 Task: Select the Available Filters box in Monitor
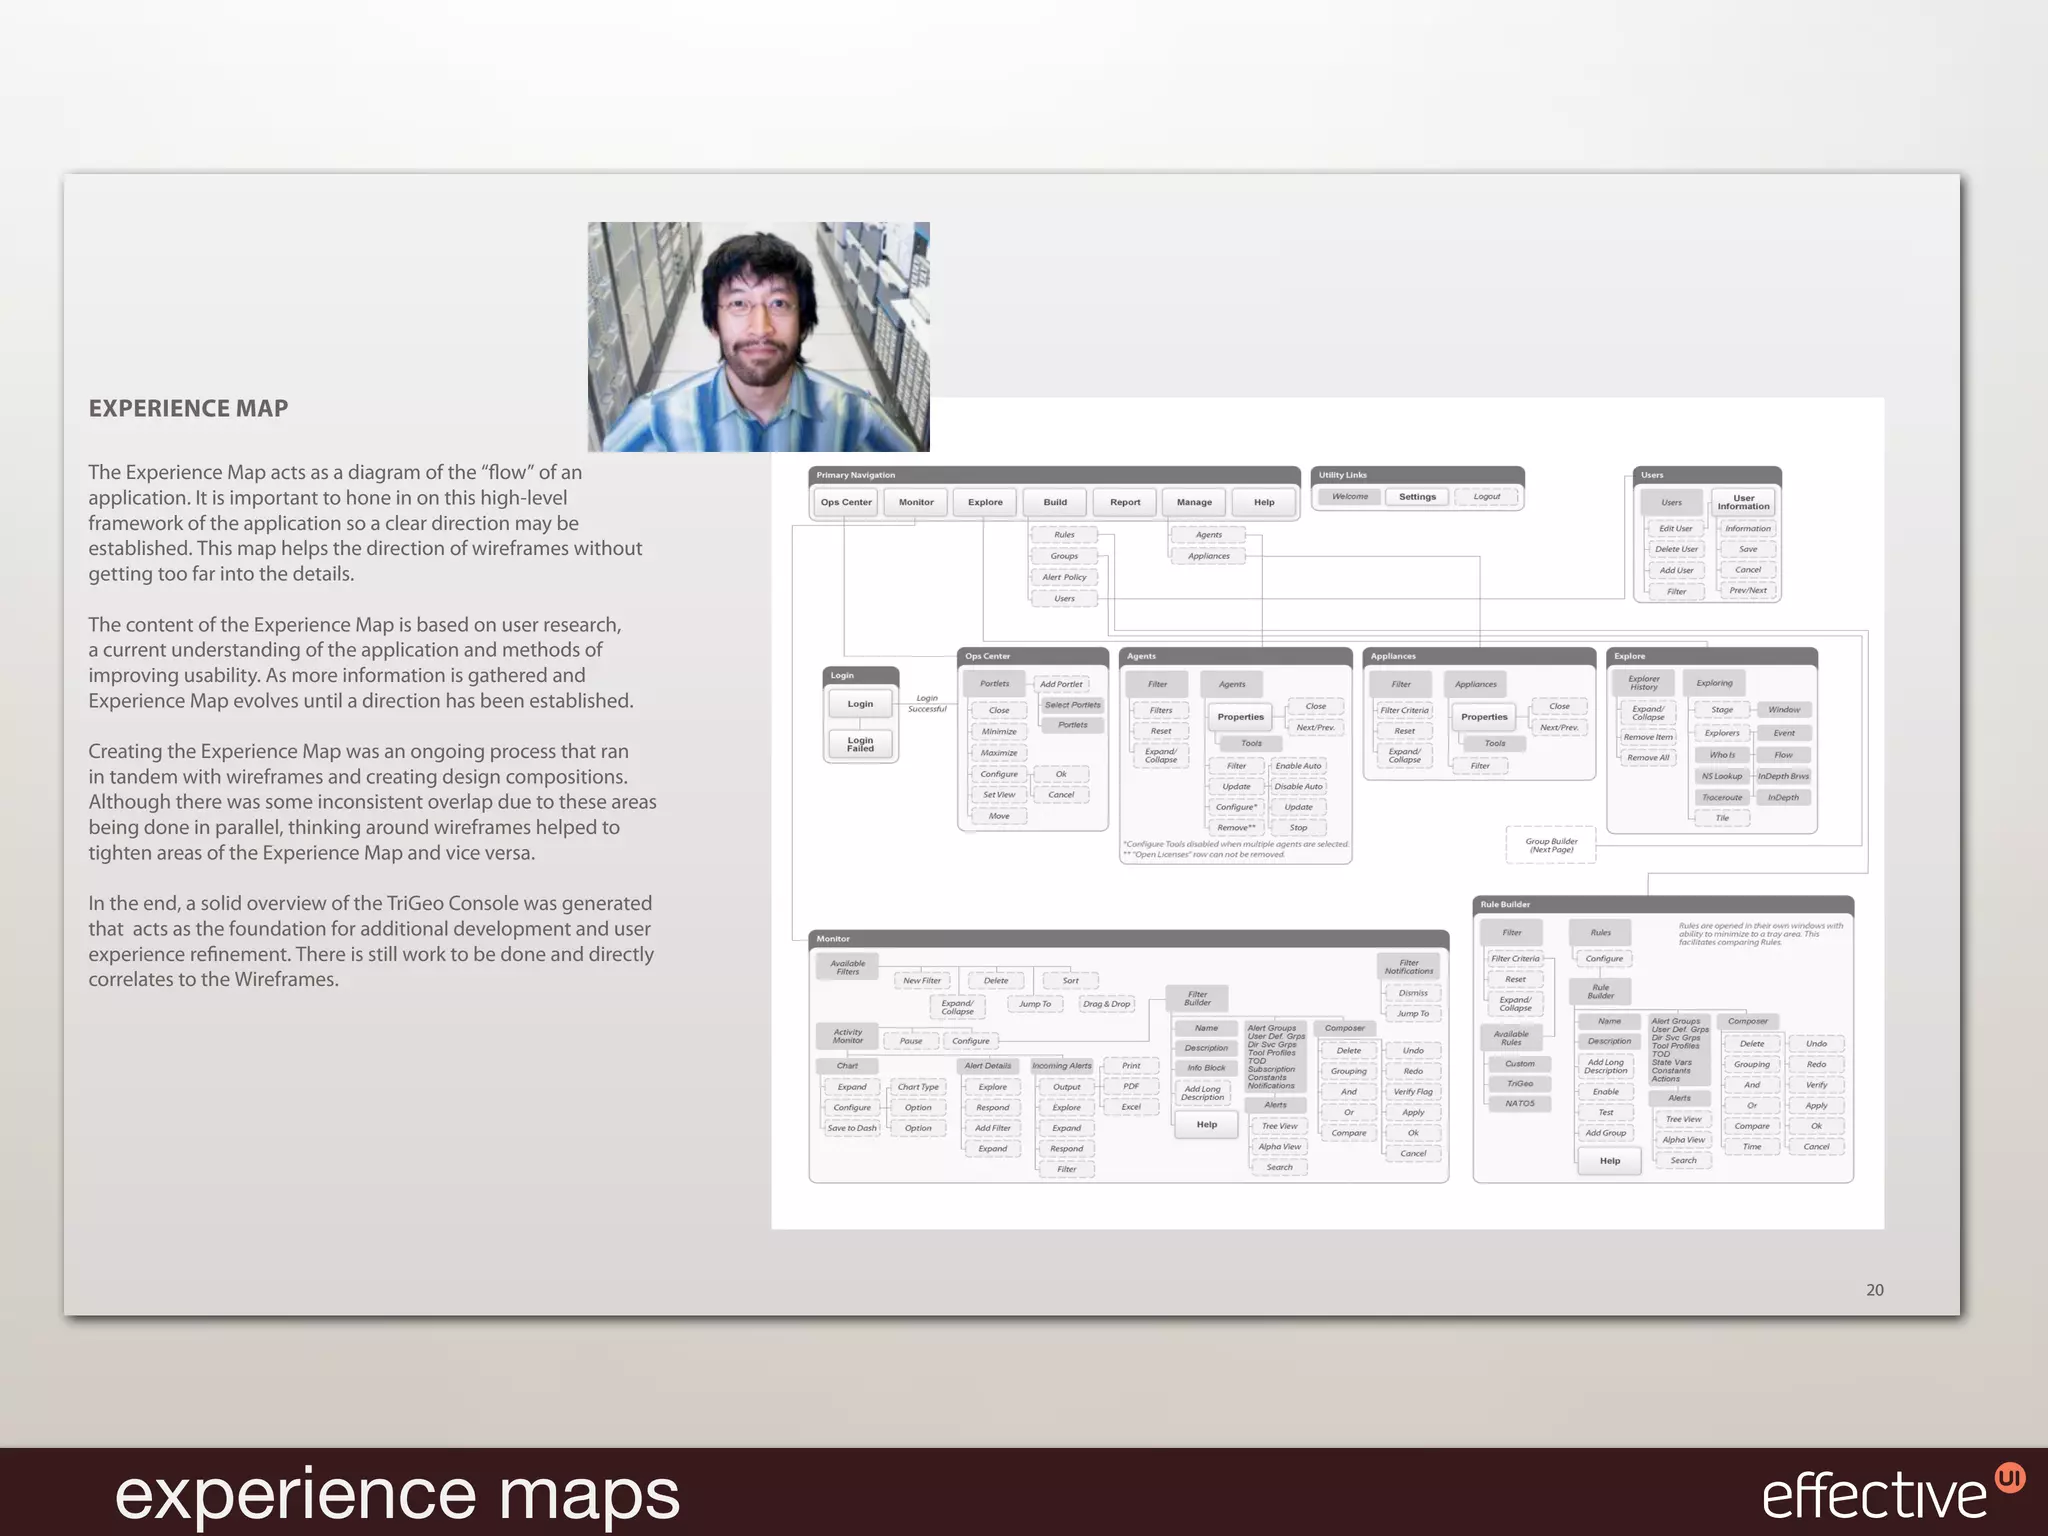coord(847,968)
